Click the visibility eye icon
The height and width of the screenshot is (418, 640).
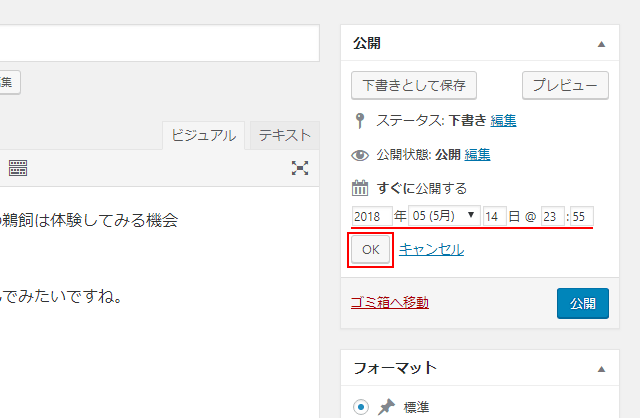(x=361, y=155)
